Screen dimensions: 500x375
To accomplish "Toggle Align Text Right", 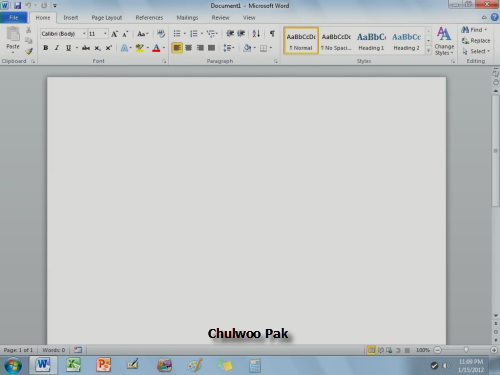I will point(200,48).
